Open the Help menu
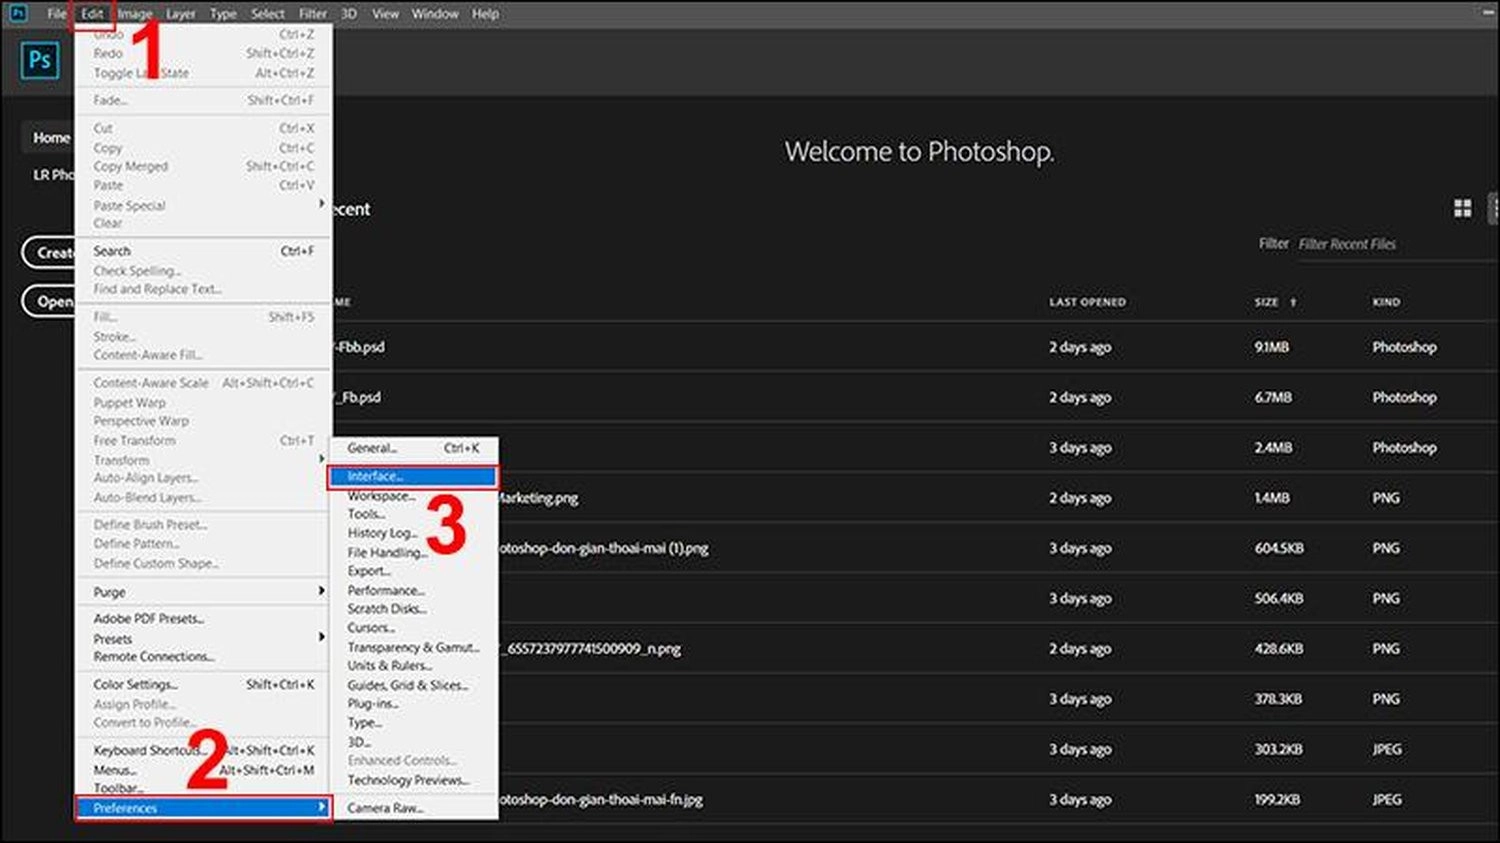The image size is (1500, 843). pyautogui.click(x=485, y=14)
